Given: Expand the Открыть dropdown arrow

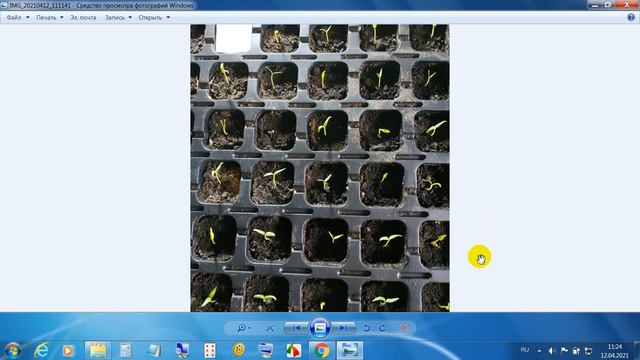Looking at the screenshot, I should point(168,18).
